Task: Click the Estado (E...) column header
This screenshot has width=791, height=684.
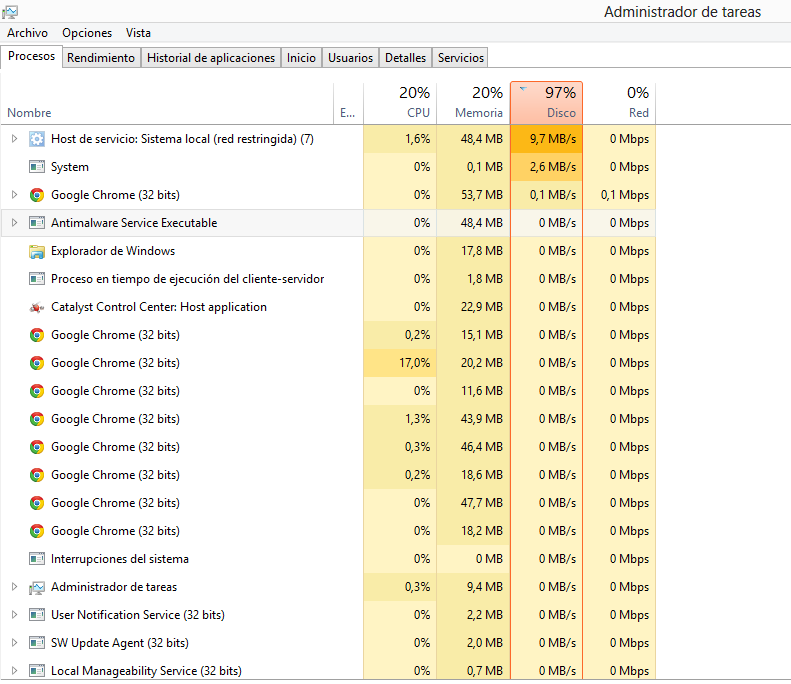Action: click(x=348, y=103)
